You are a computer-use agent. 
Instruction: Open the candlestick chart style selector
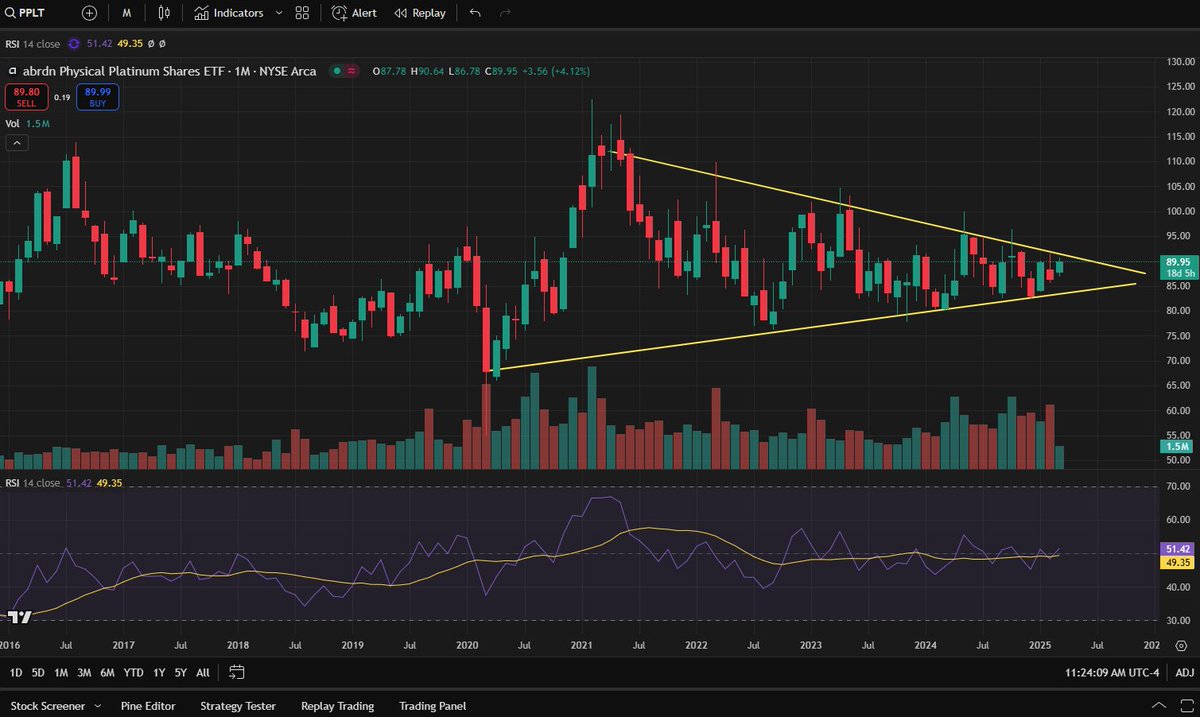(164, 13)
